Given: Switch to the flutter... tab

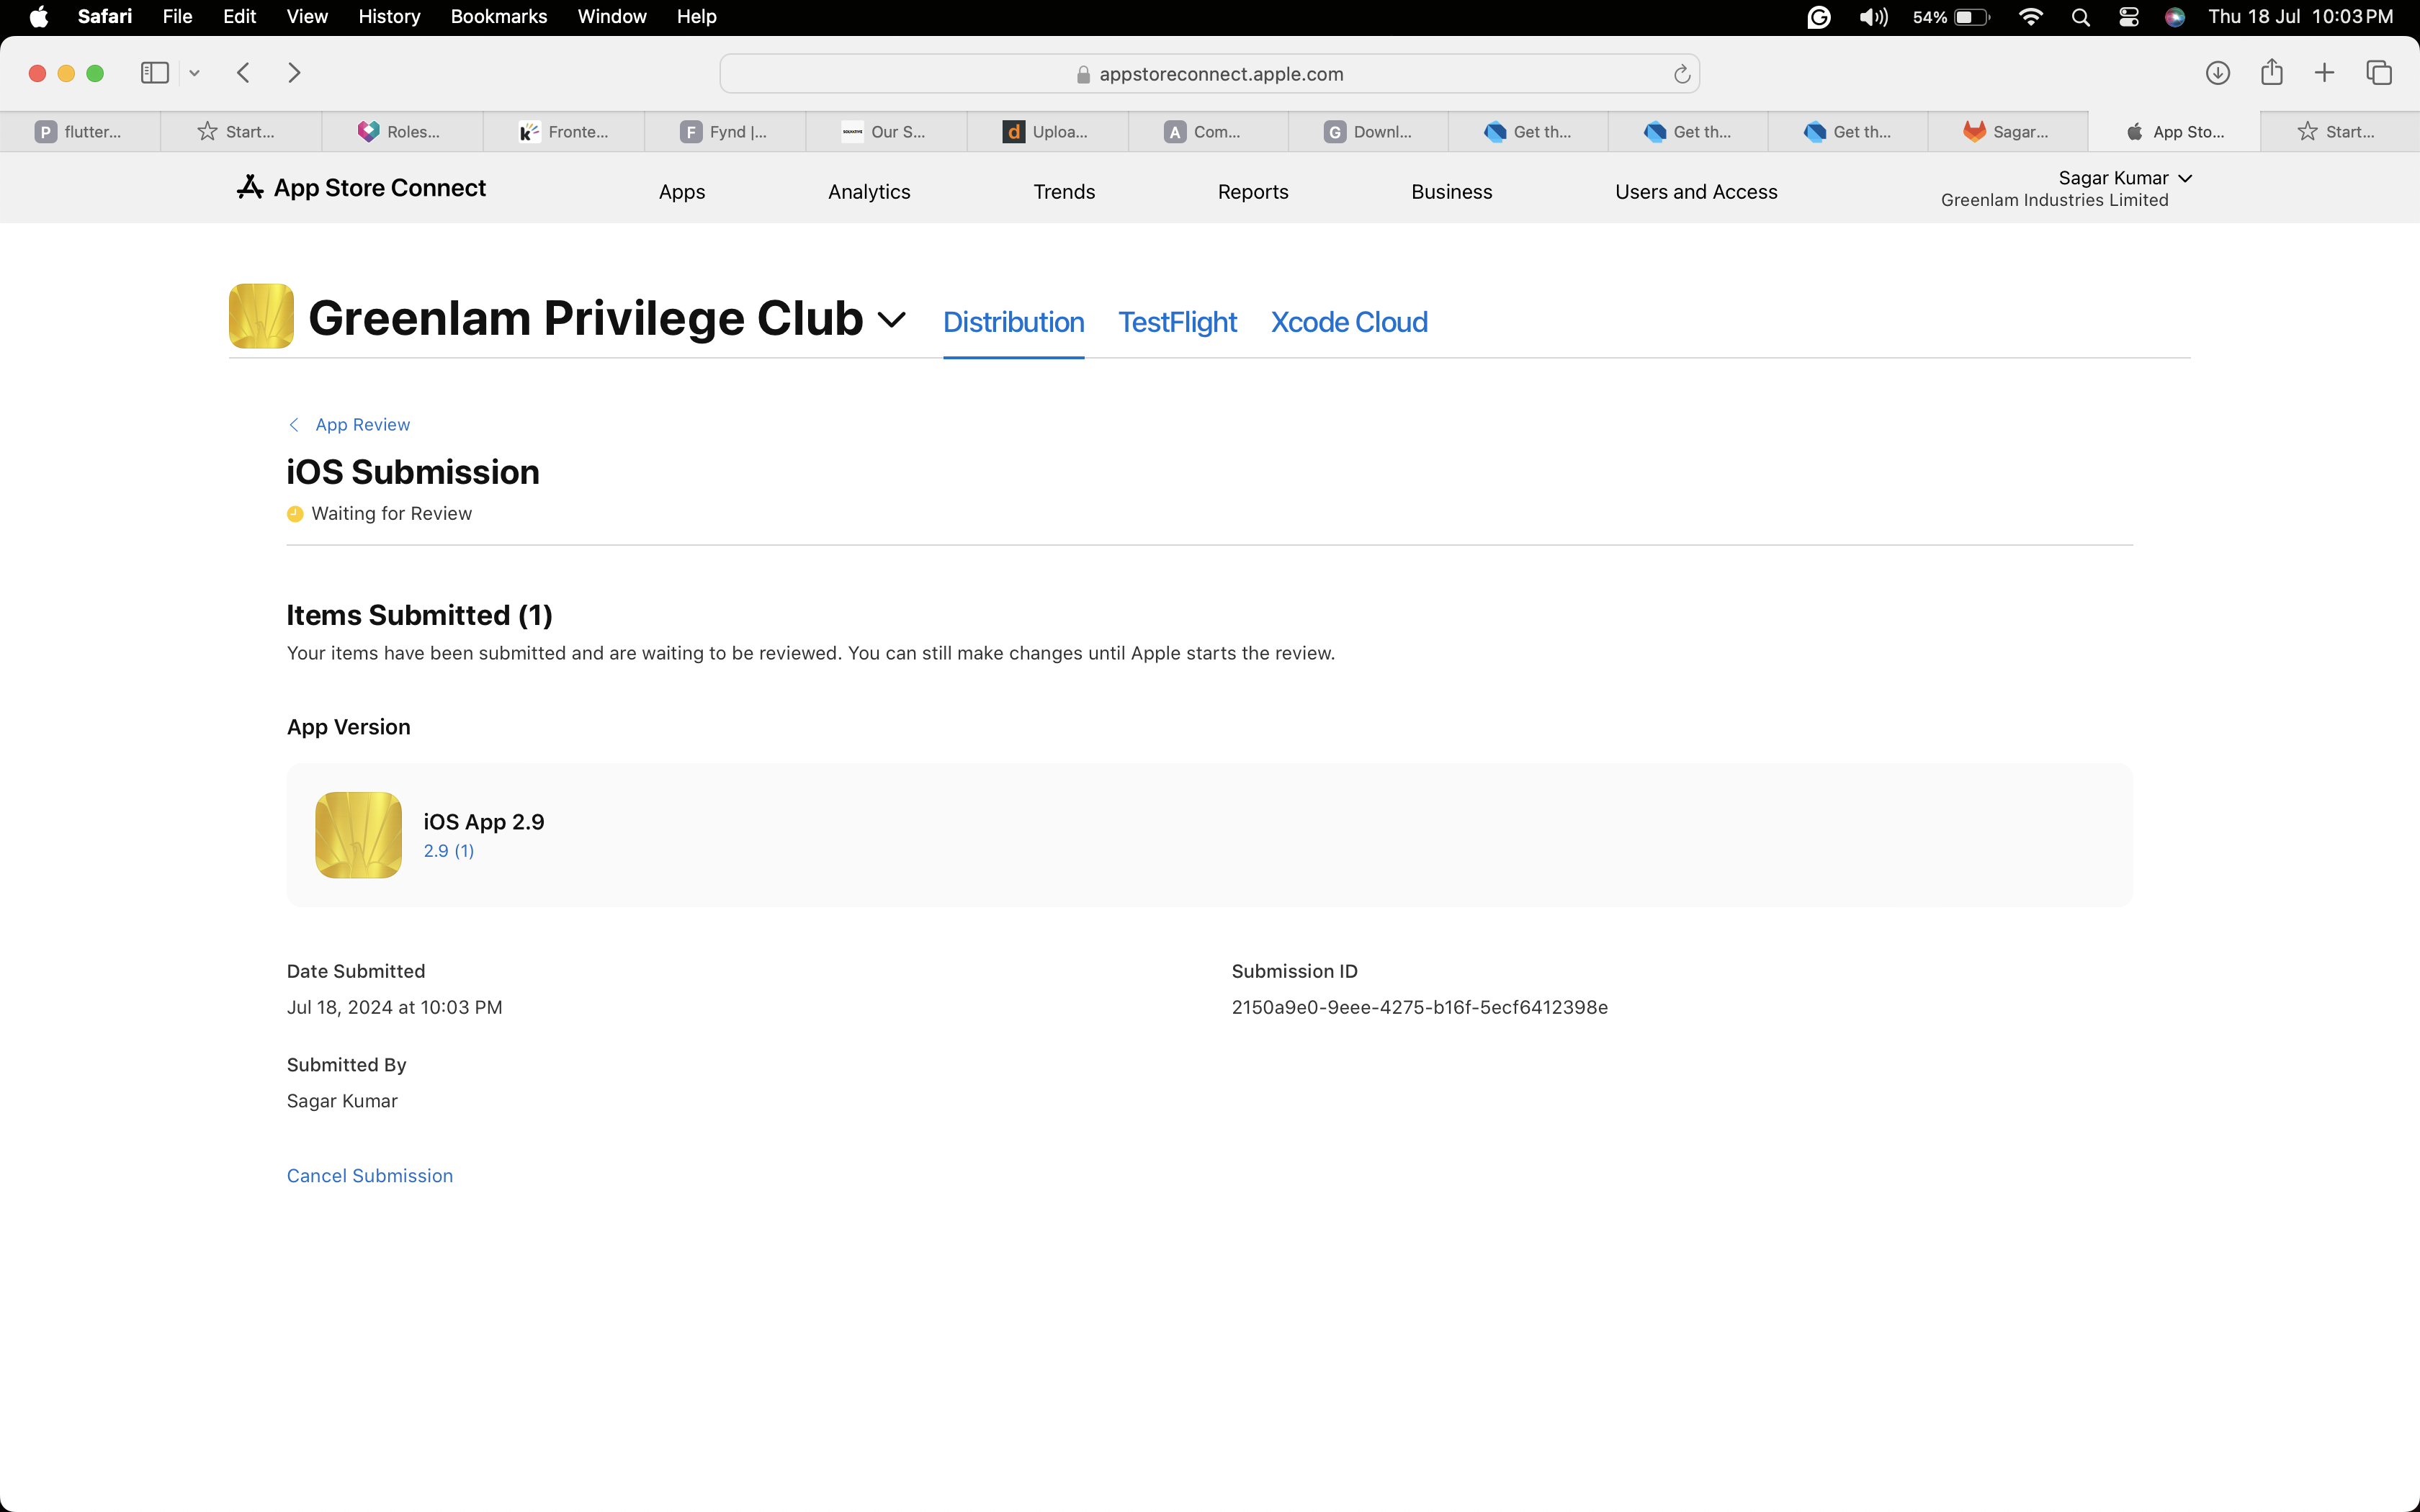Looking at the screenshot, I should point(80,132).
